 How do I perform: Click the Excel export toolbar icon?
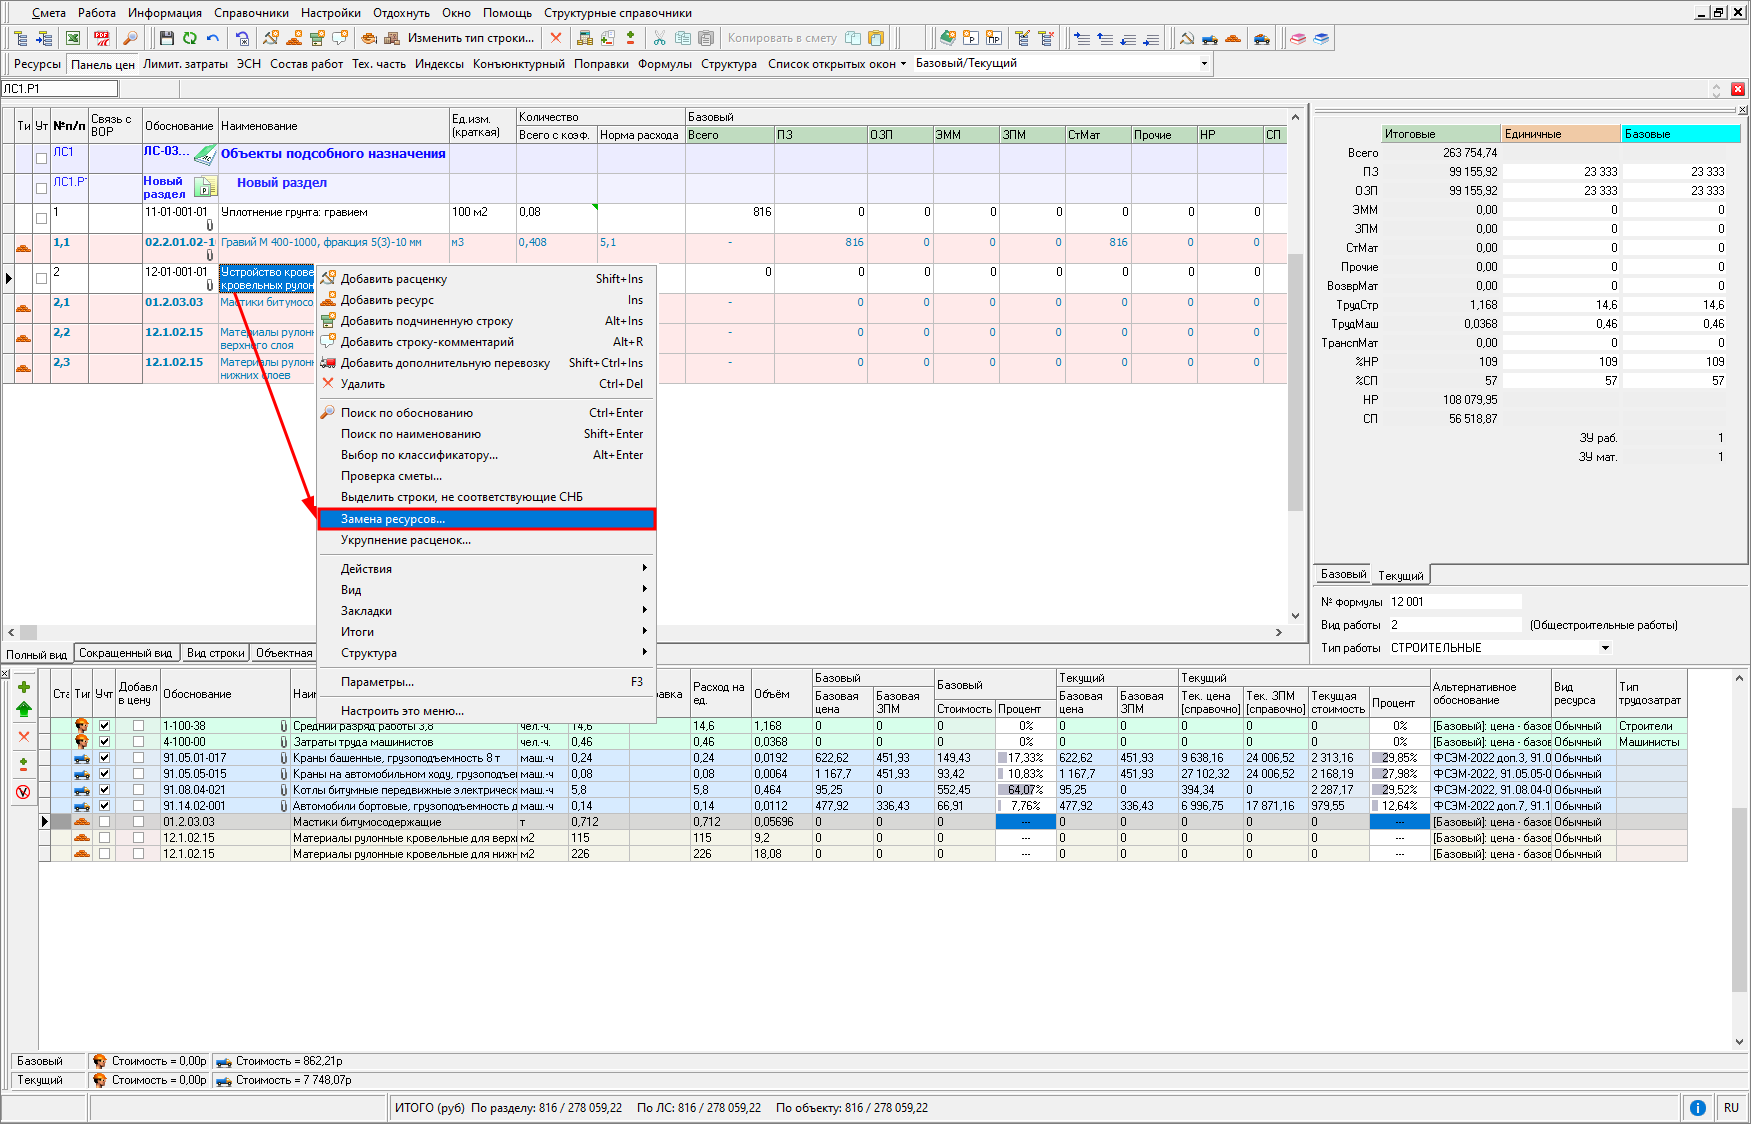point(73,38)
